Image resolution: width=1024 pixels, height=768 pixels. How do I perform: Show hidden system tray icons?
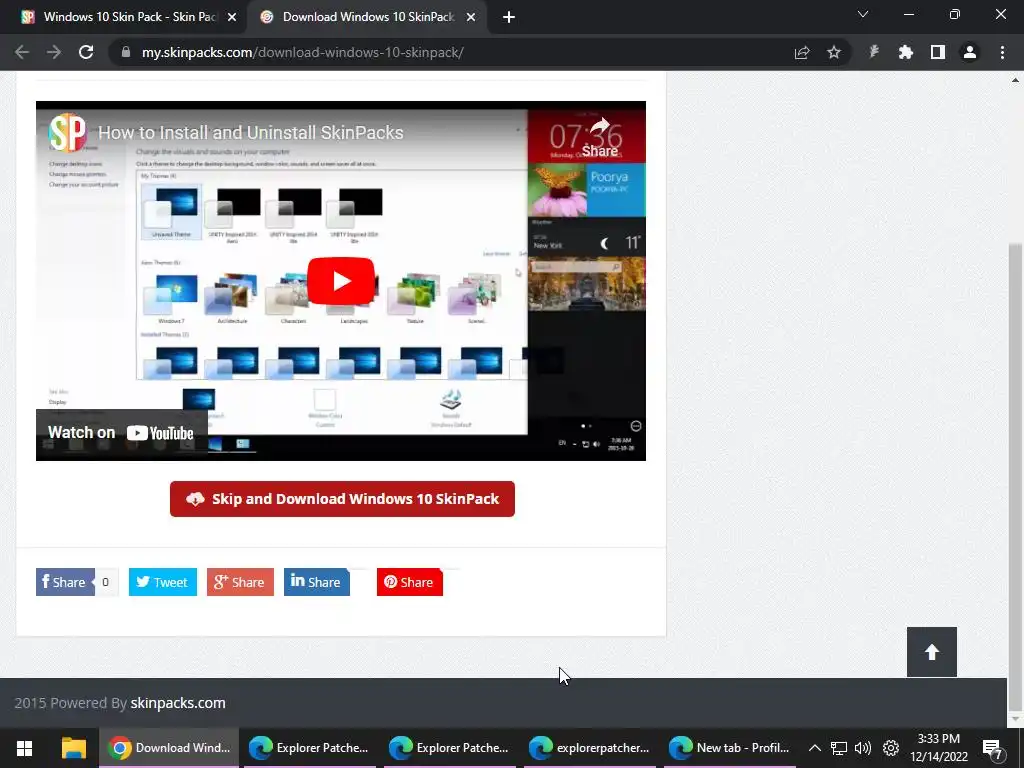(x=814, y=748)
